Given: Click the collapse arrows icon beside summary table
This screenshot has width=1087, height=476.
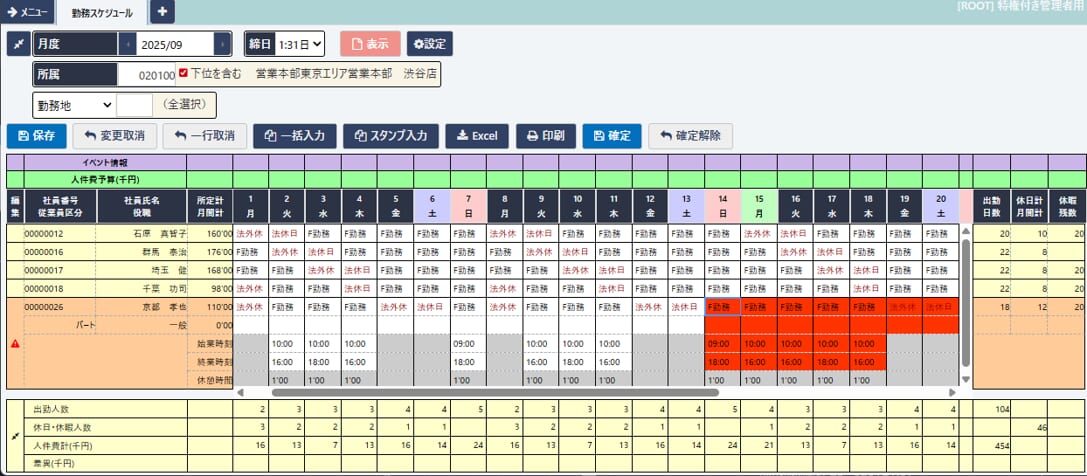Looking at the screenshot, I should pyautogui.click(x=15, y=437).
